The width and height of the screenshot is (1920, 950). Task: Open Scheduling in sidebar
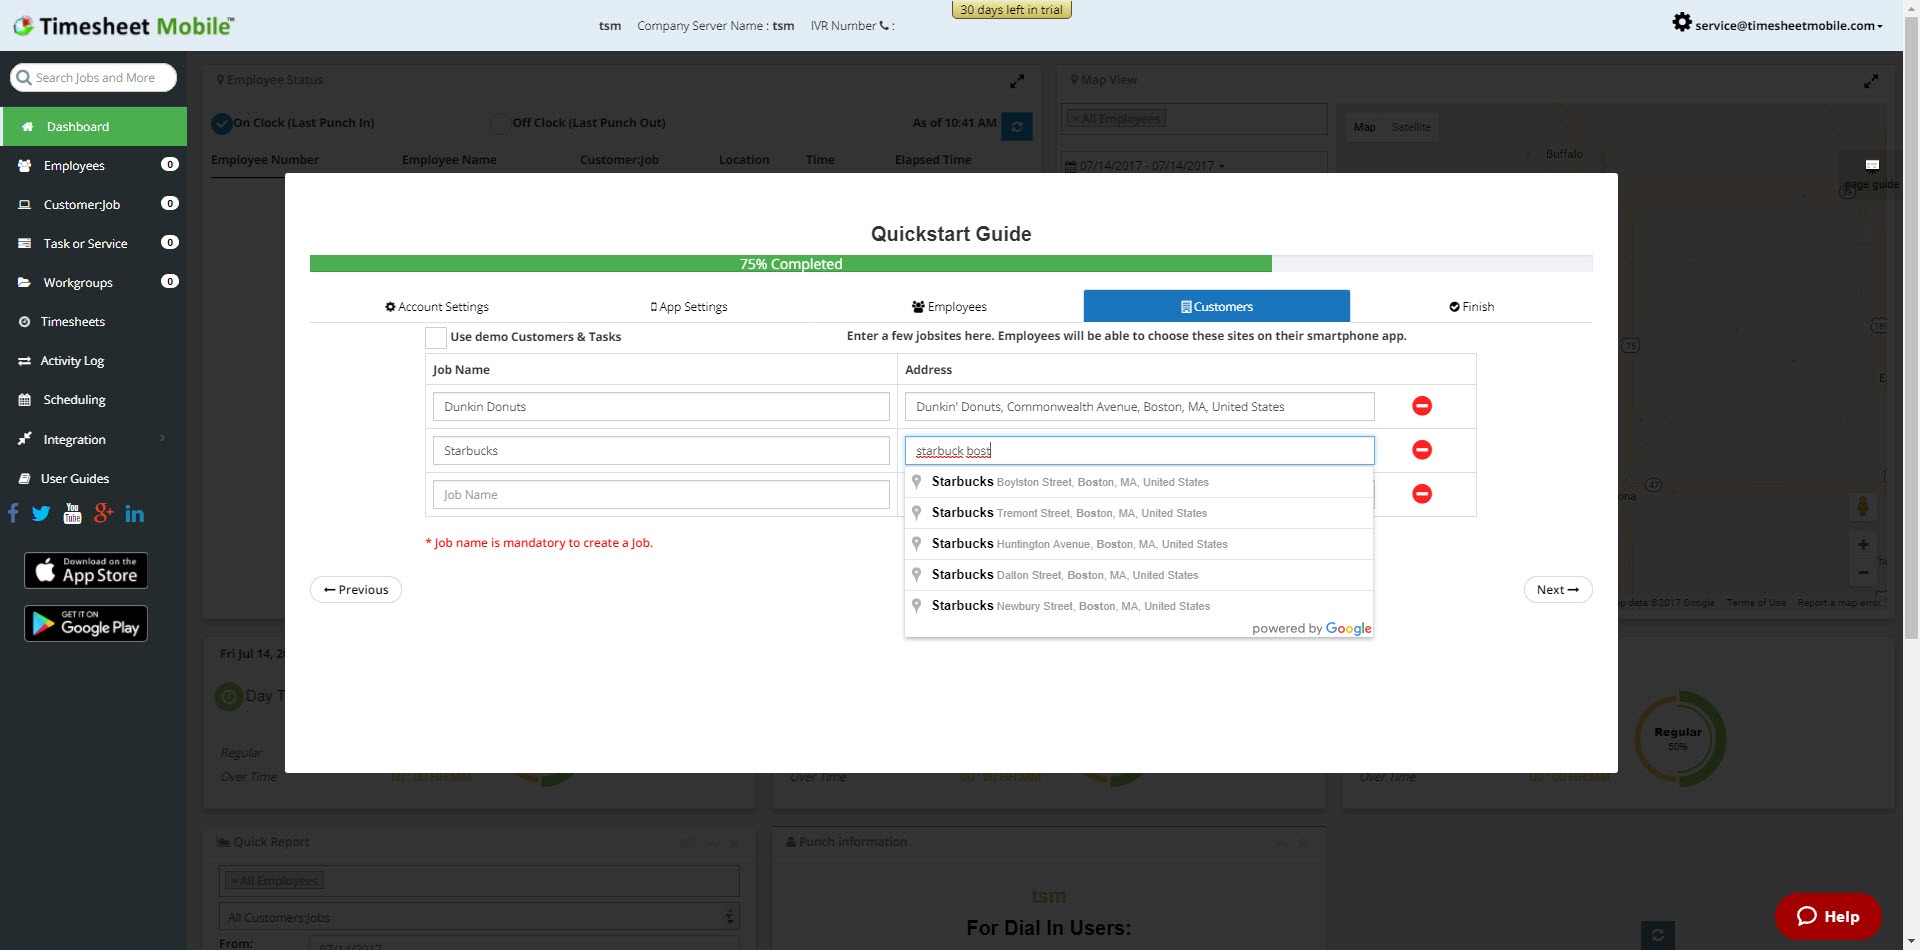[93, 400]
